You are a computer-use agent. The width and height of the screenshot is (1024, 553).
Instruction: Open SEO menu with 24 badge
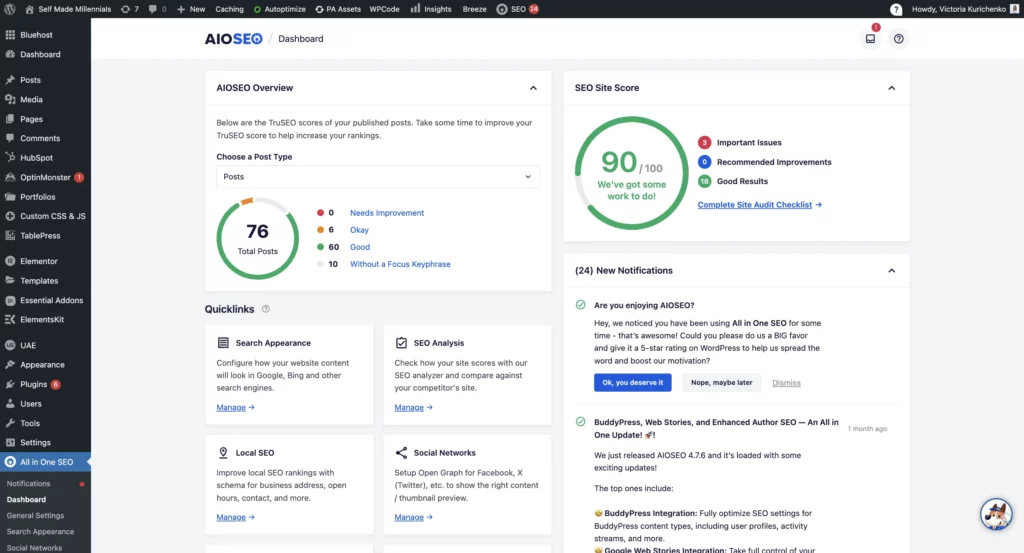coord(517,9)
